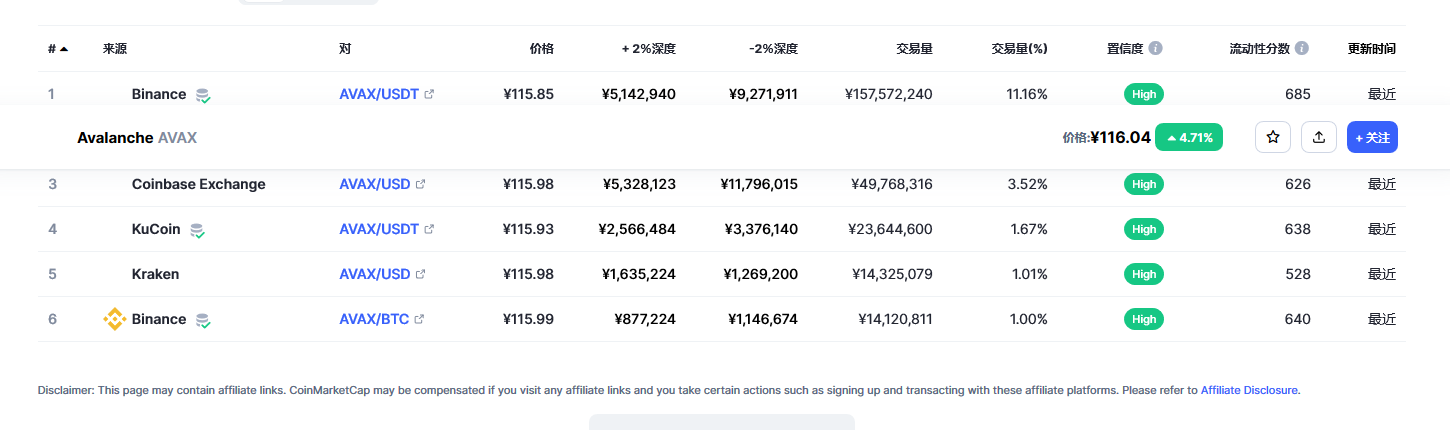Open AVAX/USDT pair link for Binance

click(379, 94)
